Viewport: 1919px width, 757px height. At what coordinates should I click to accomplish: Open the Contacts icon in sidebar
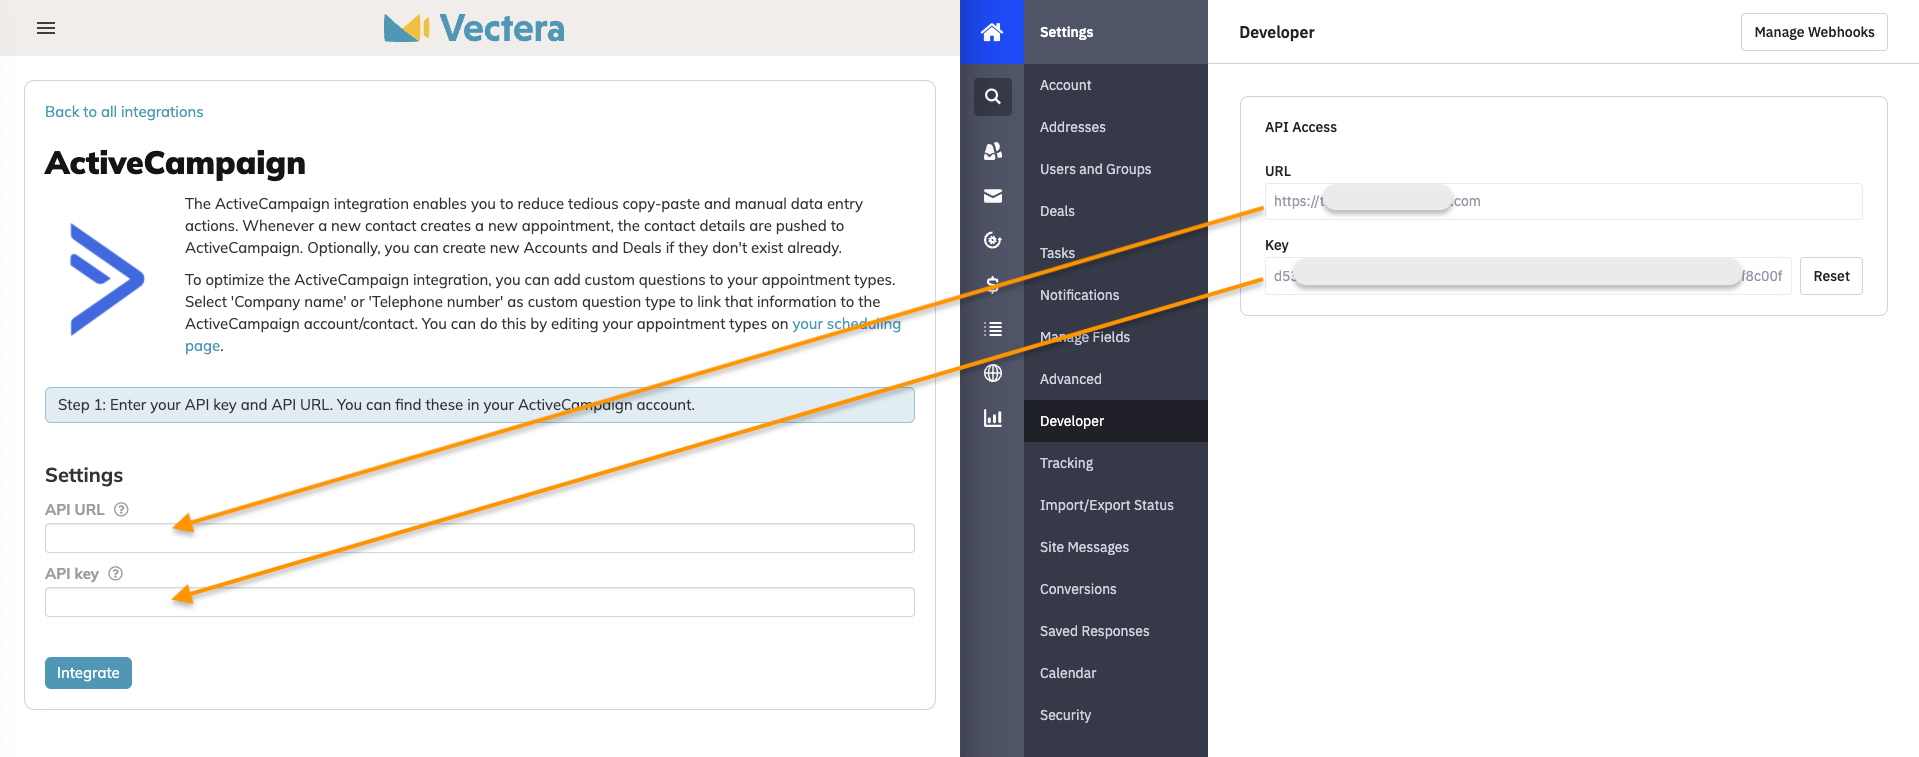click(993, 151)
